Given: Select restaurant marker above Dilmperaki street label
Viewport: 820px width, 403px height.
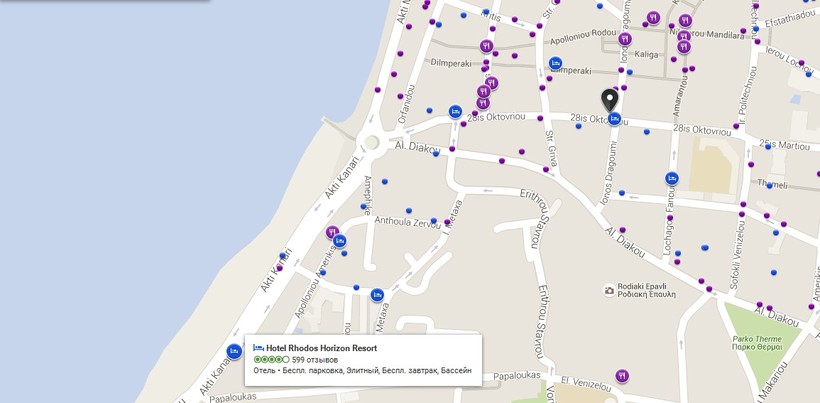Looking at the screenshot, I should point(486,46).
